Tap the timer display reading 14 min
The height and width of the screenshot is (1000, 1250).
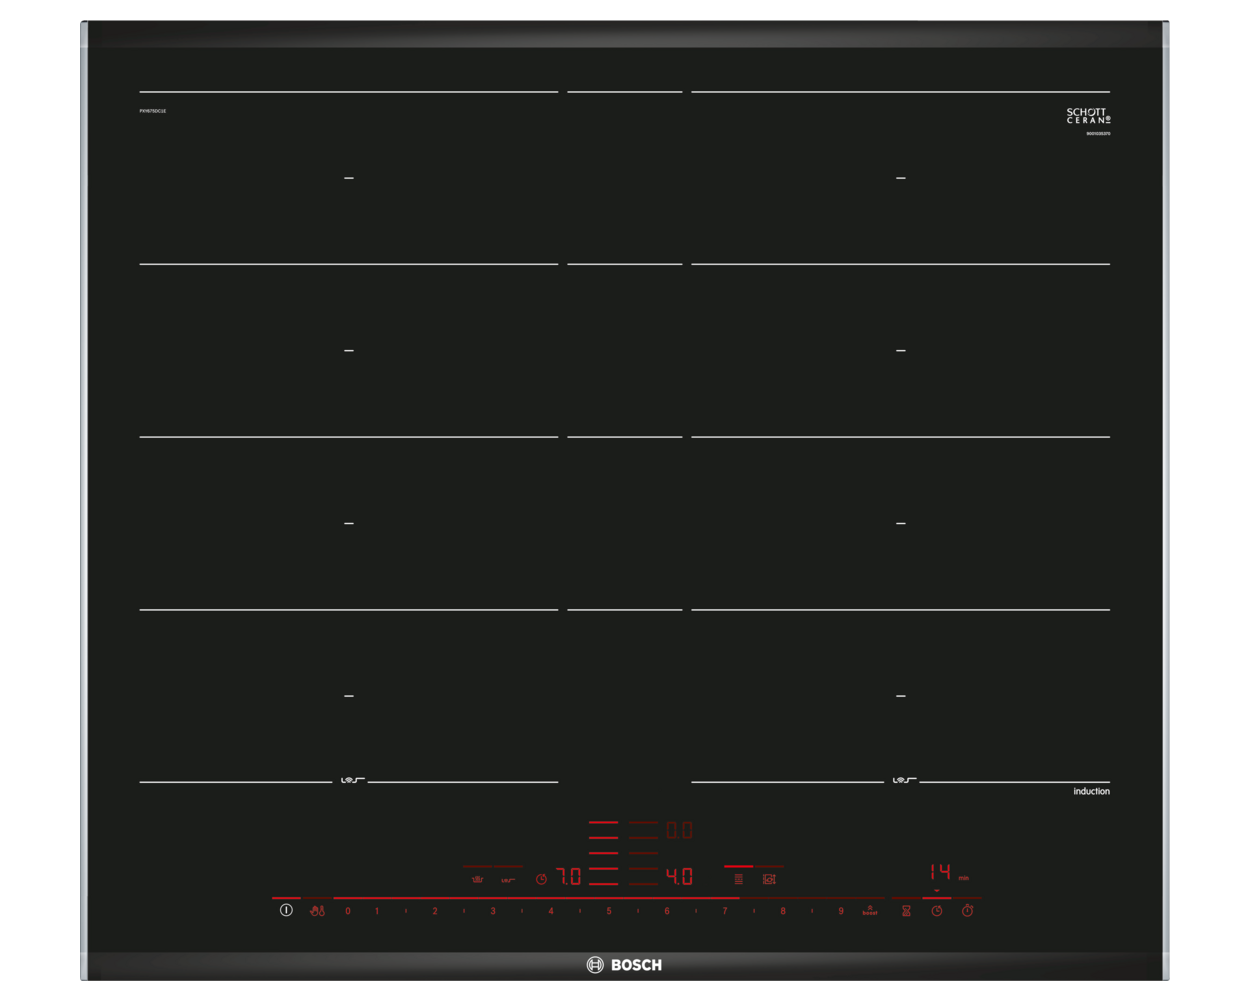[948, 873]
